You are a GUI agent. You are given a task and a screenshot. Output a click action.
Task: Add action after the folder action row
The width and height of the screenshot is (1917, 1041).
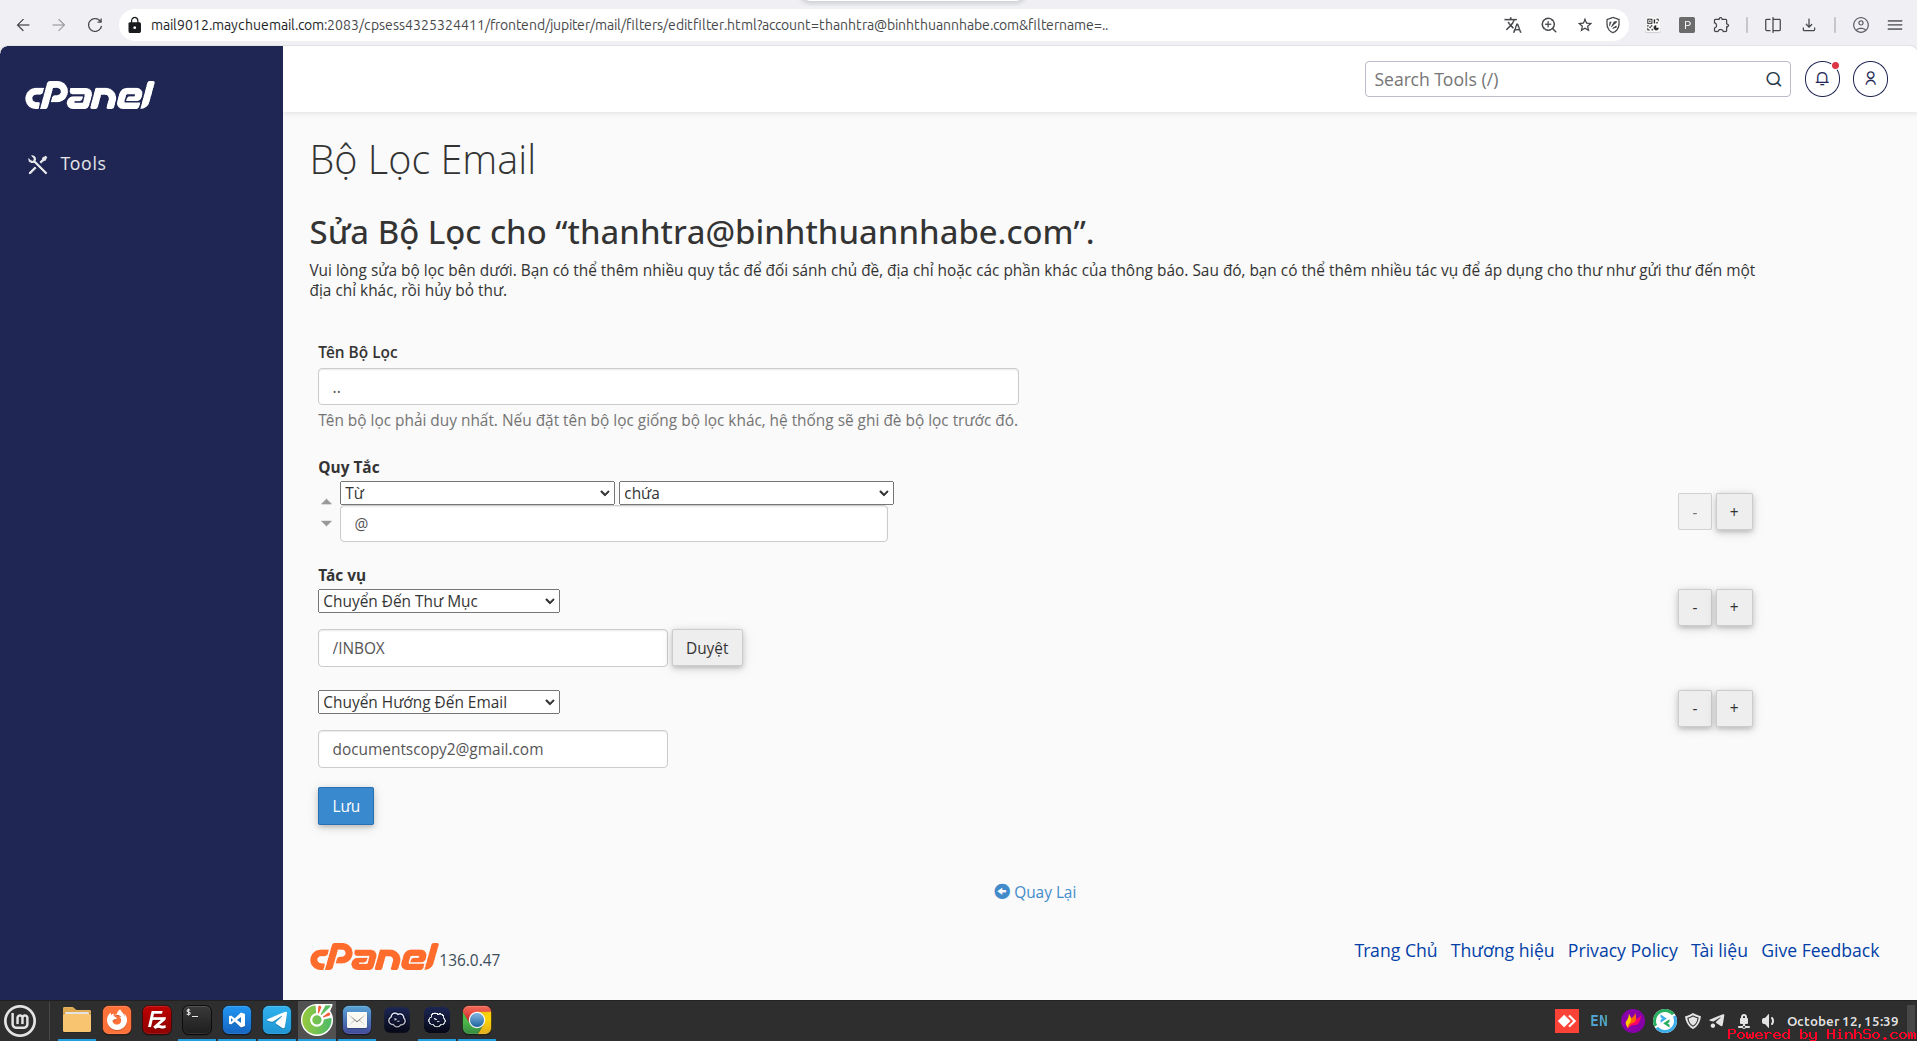pyautogui.click(x=1734, y=607)
